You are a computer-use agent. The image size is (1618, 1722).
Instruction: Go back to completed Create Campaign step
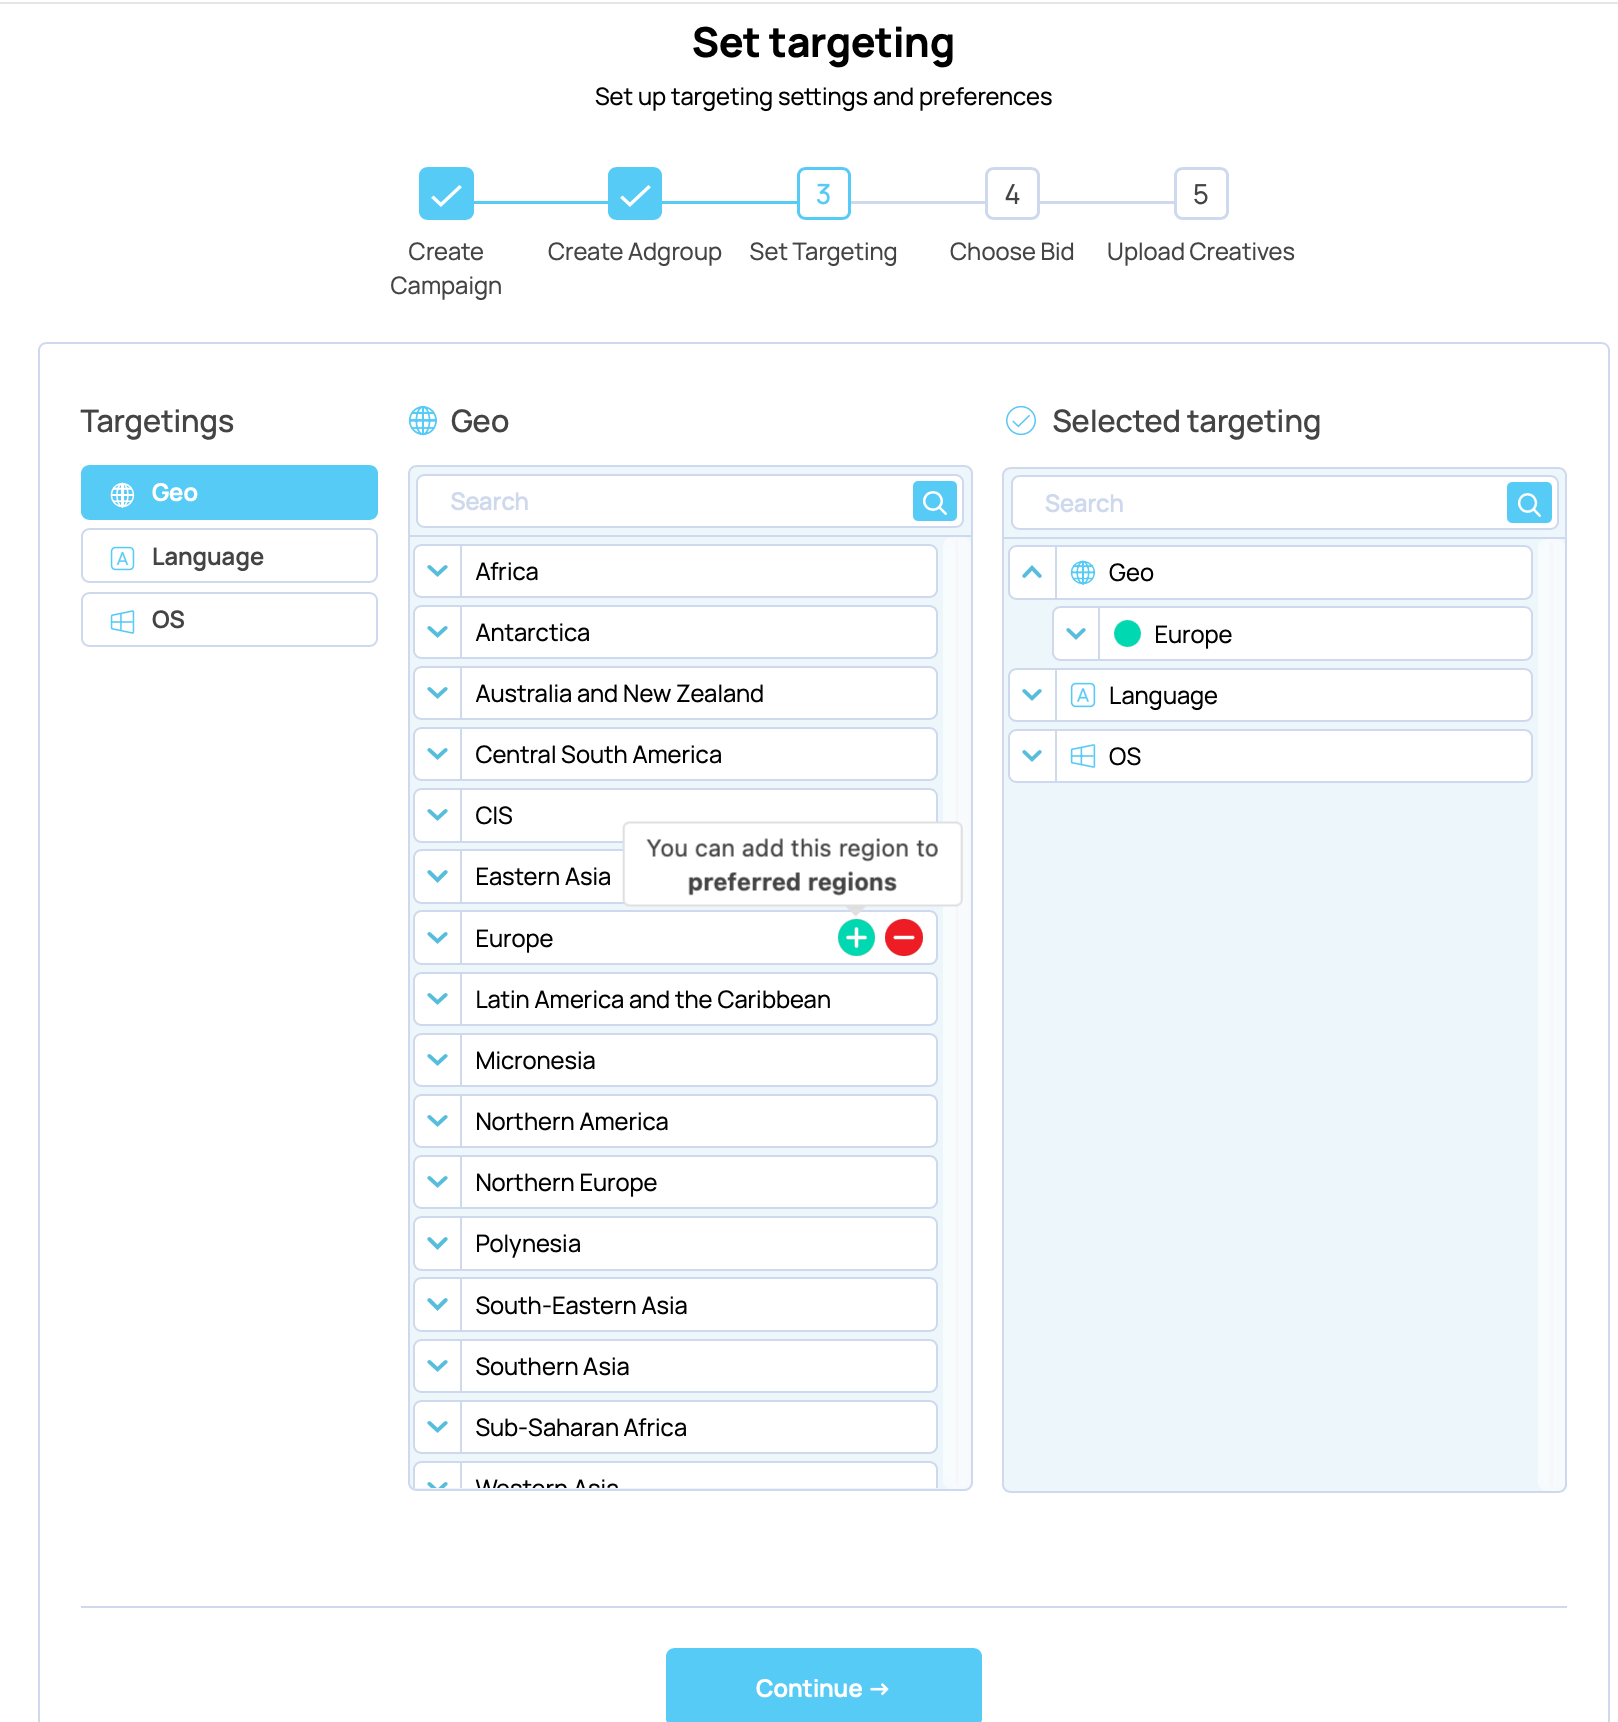(446, 194)
